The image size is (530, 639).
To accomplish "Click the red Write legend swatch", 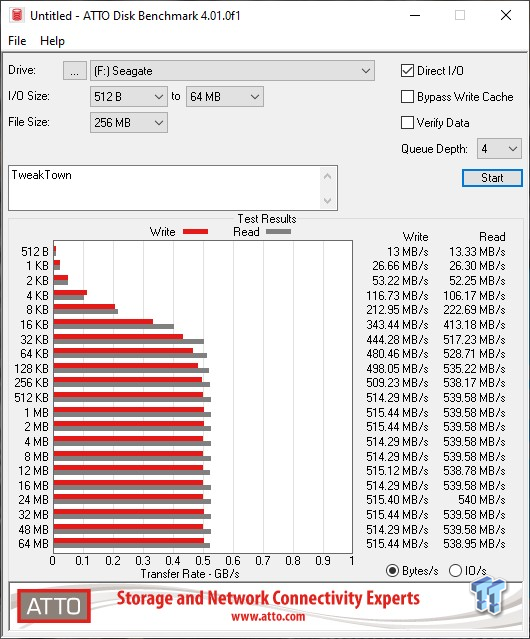I will tap(196, 231).
